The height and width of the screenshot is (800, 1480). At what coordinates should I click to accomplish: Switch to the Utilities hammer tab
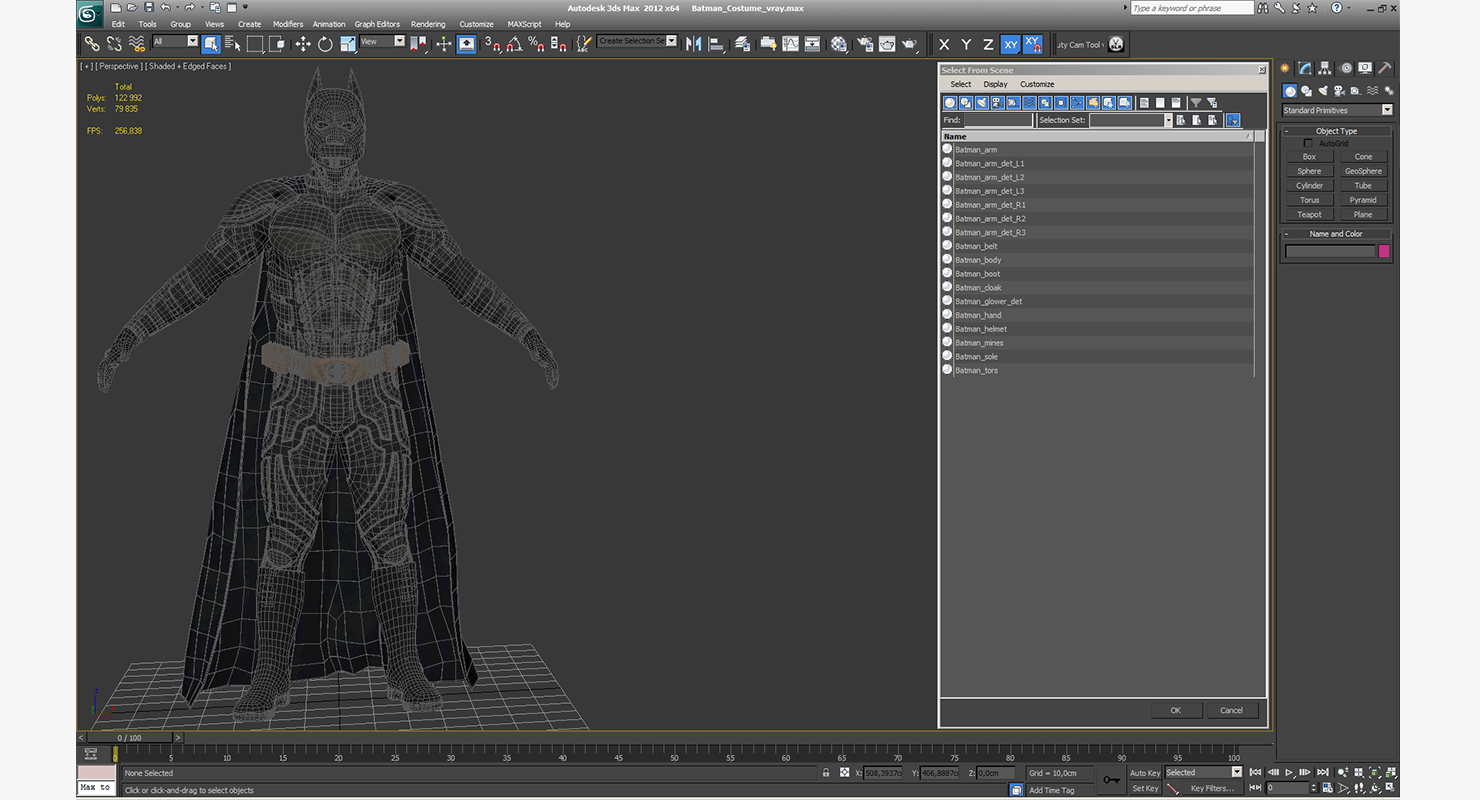[x=1385, y=68]
